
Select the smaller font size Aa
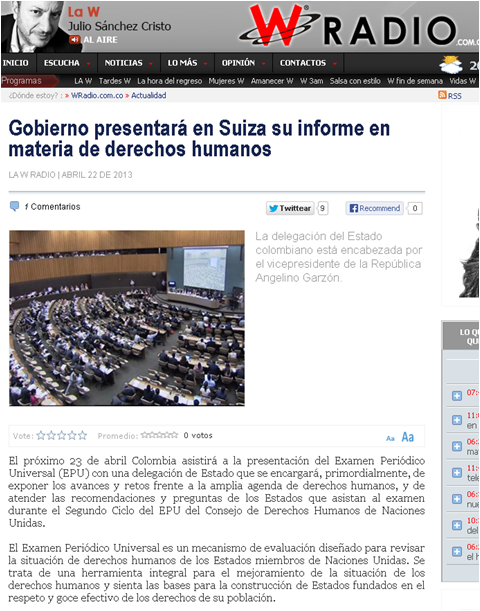click(x=390, y=438)
